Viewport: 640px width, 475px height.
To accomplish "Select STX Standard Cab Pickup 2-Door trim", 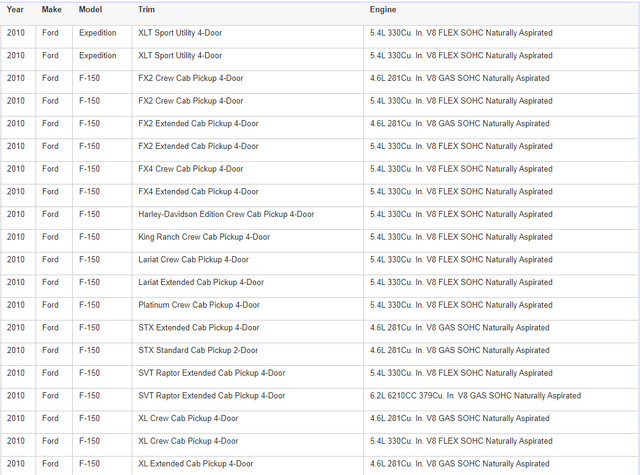I will point(198,350).
